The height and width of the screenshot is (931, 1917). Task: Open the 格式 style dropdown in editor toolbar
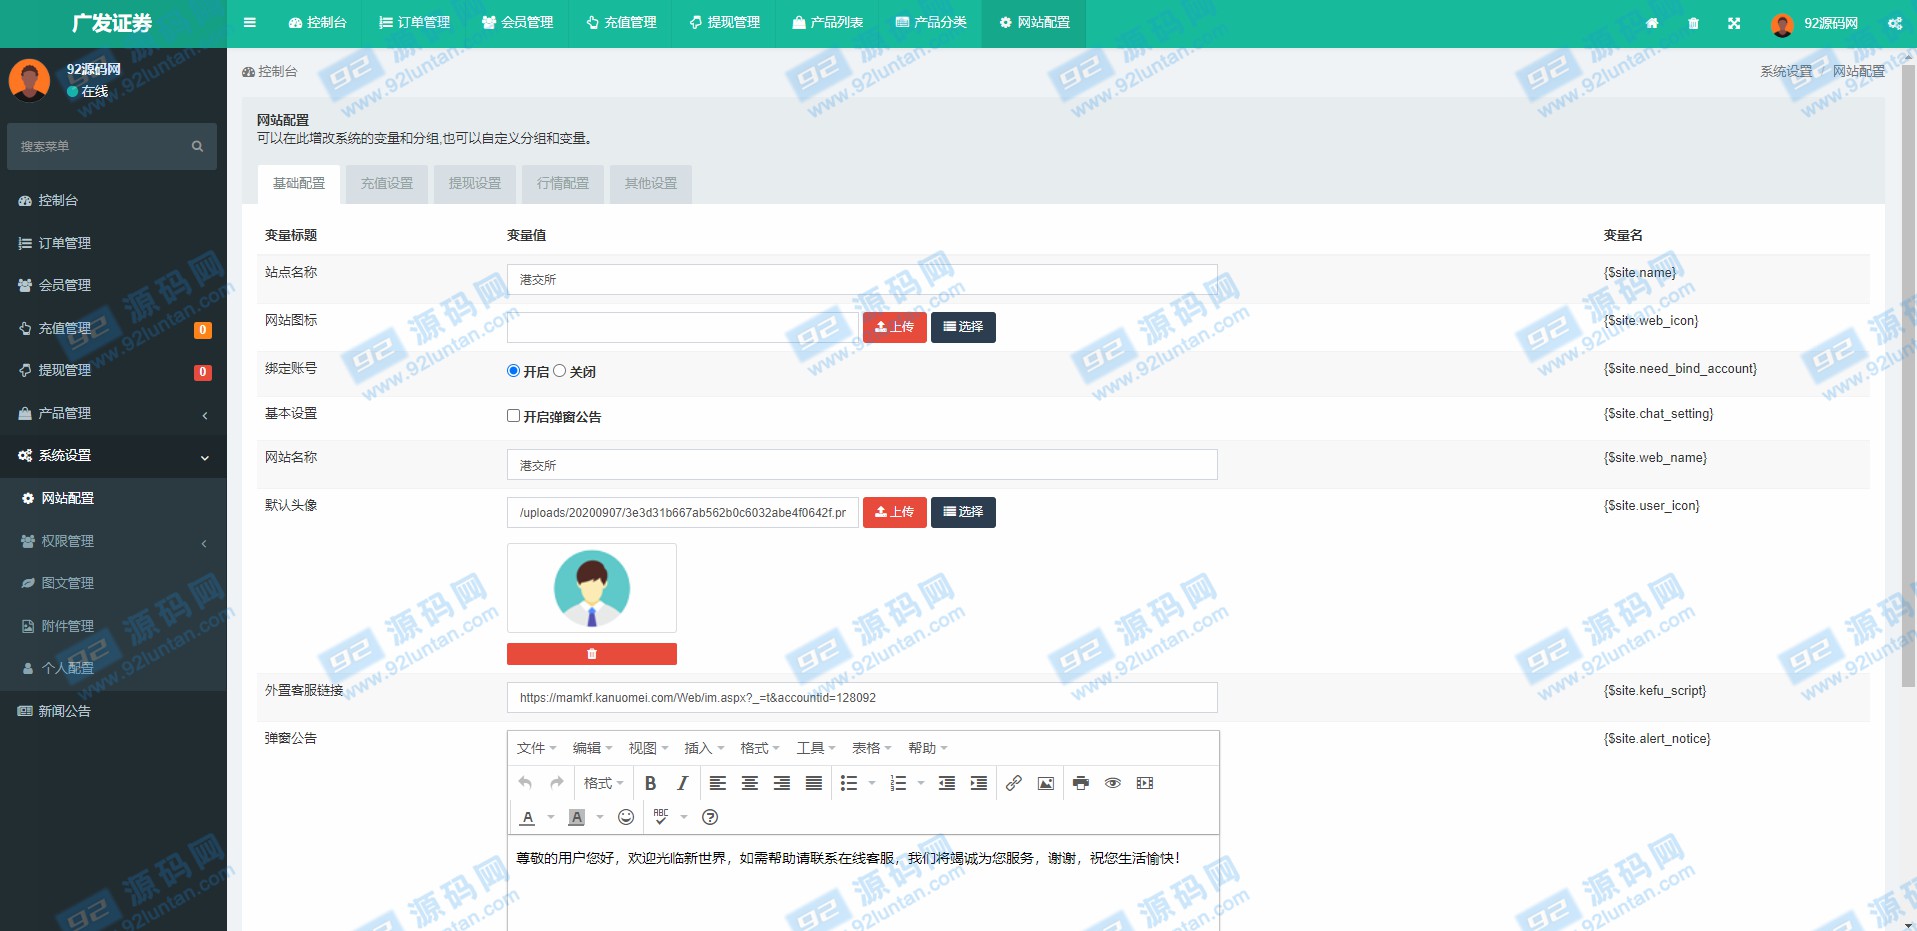[603, 783]
